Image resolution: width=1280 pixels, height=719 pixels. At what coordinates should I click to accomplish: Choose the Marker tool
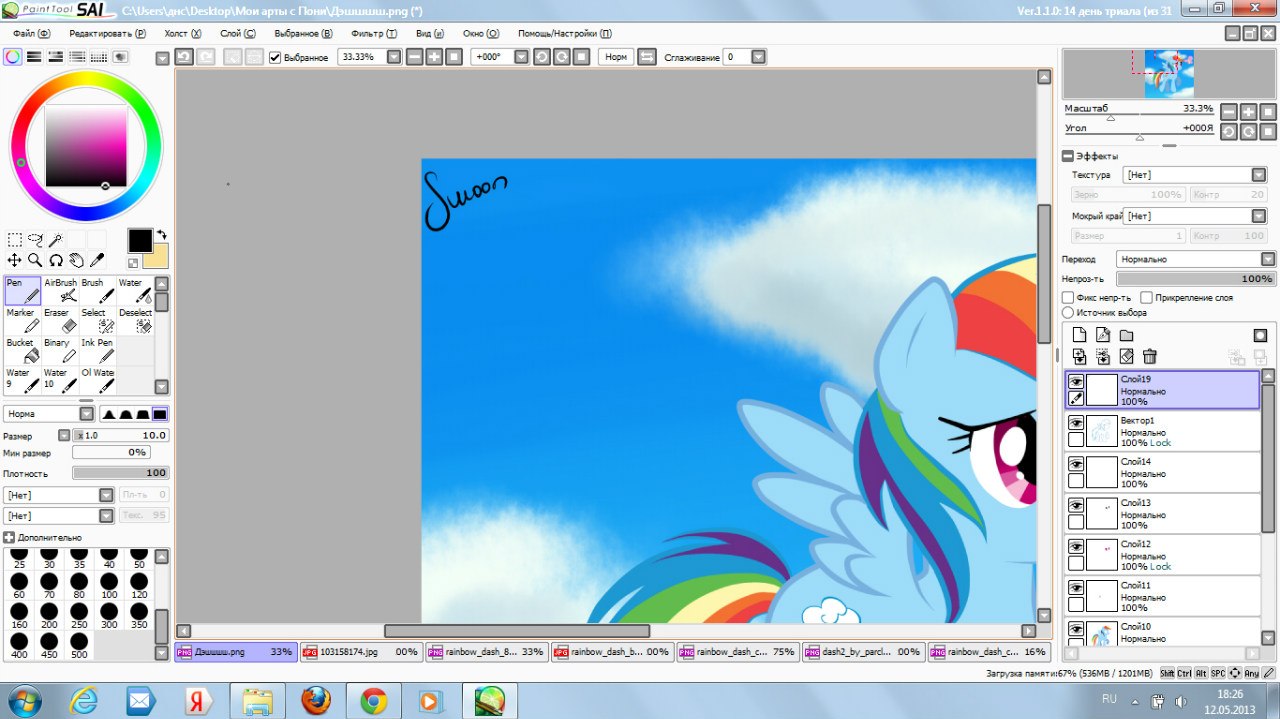point(23,320)
